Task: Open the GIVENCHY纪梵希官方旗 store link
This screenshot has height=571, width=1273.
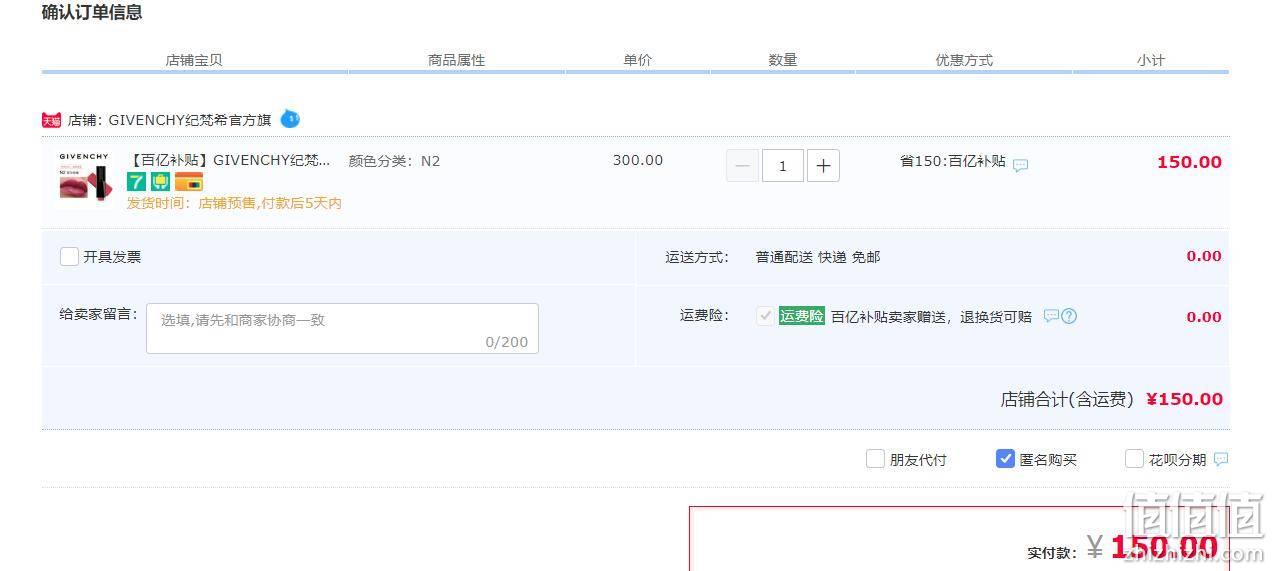Action: tap(190, 120)
